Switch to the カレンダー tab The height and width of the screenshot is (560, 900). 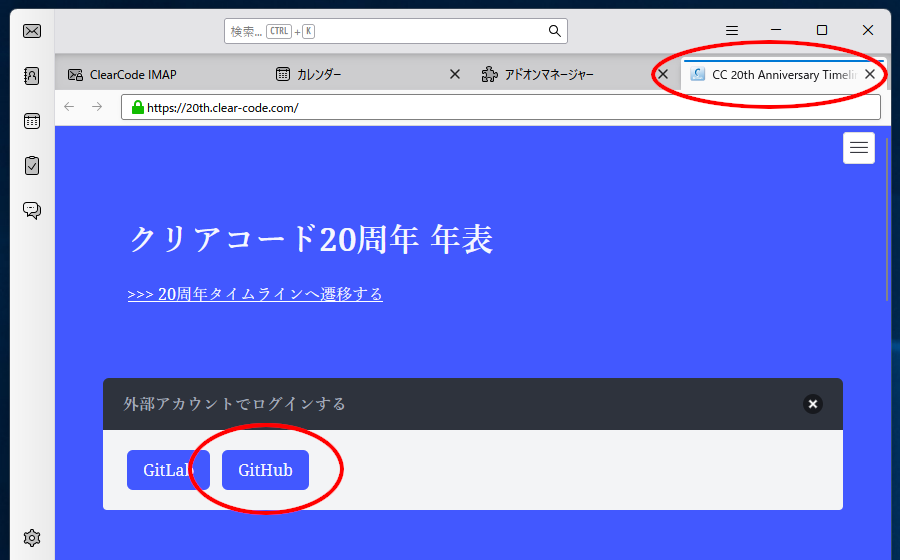[x=367, y=75]
